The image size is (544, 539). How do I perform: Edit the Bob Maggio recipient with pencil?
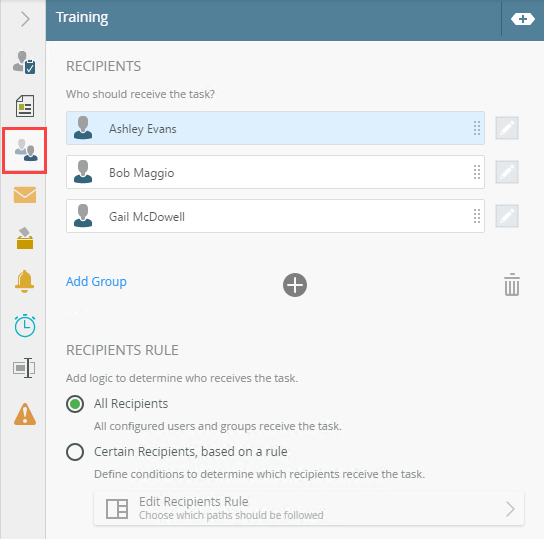507,172
